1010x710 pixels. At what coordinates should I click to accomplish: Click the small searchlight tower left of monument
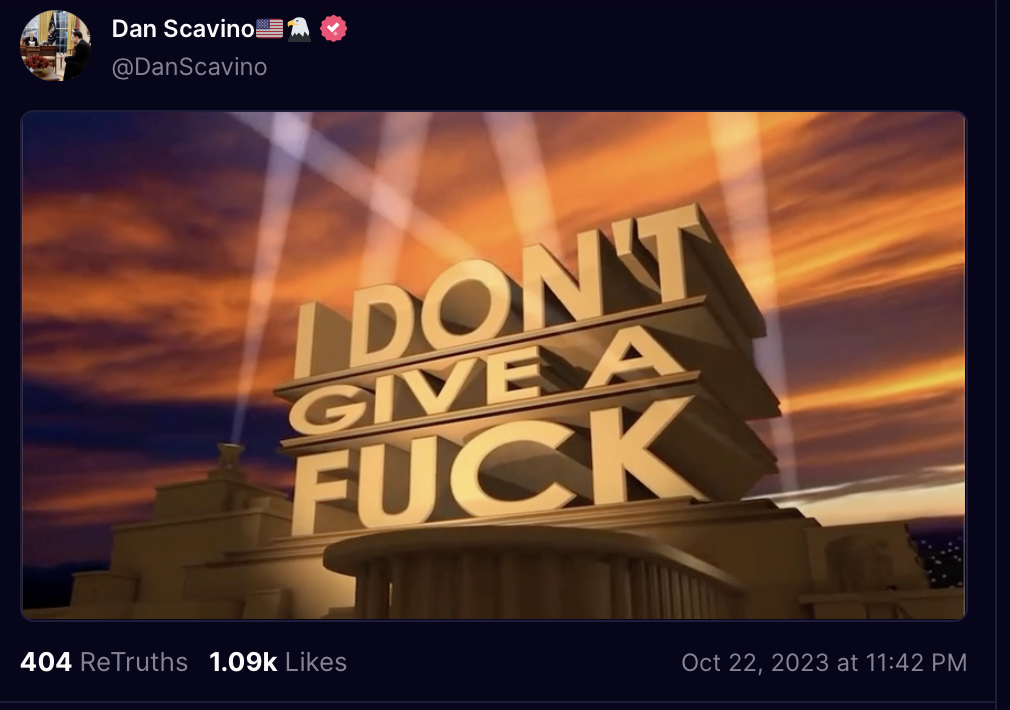point(231,460)
